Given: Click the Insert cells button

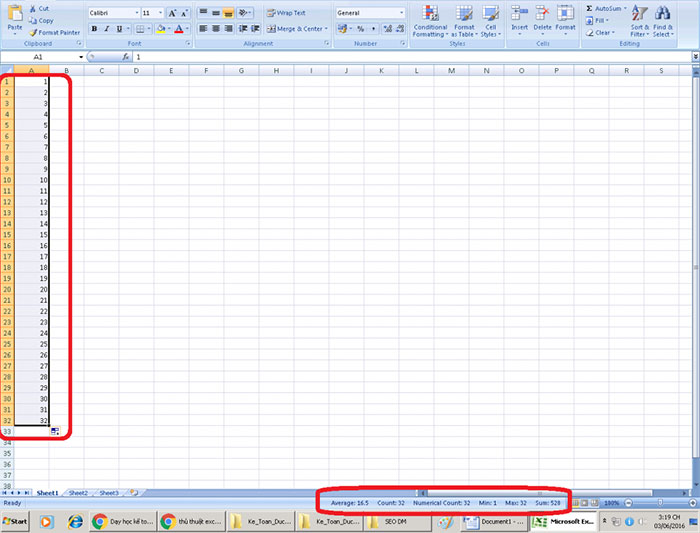Looking at the screenshot, I should point(520,21).
